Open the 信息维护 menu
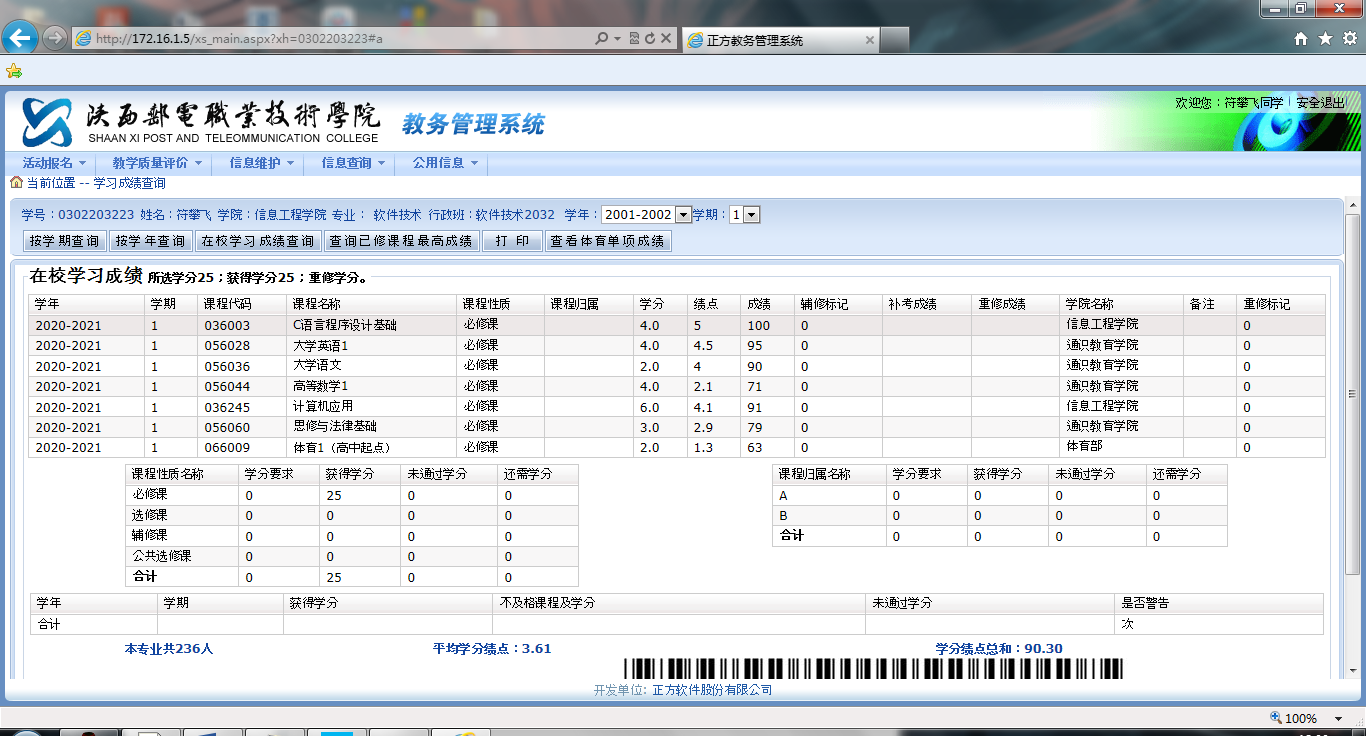This screenshot has width=1366, height=736. pos(261,163)
